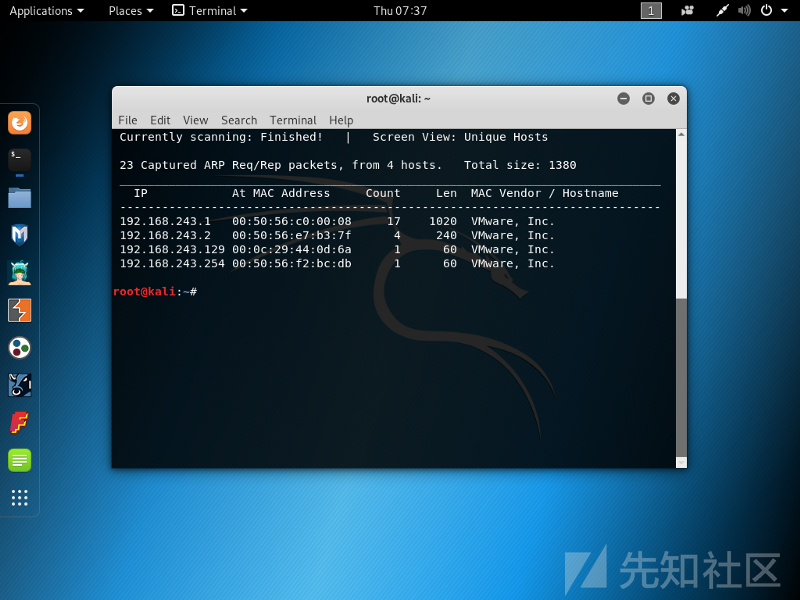The height and width of the screenshot is (600, 800).
Task: Open the Places menu
Action: [x=131, y=11]
